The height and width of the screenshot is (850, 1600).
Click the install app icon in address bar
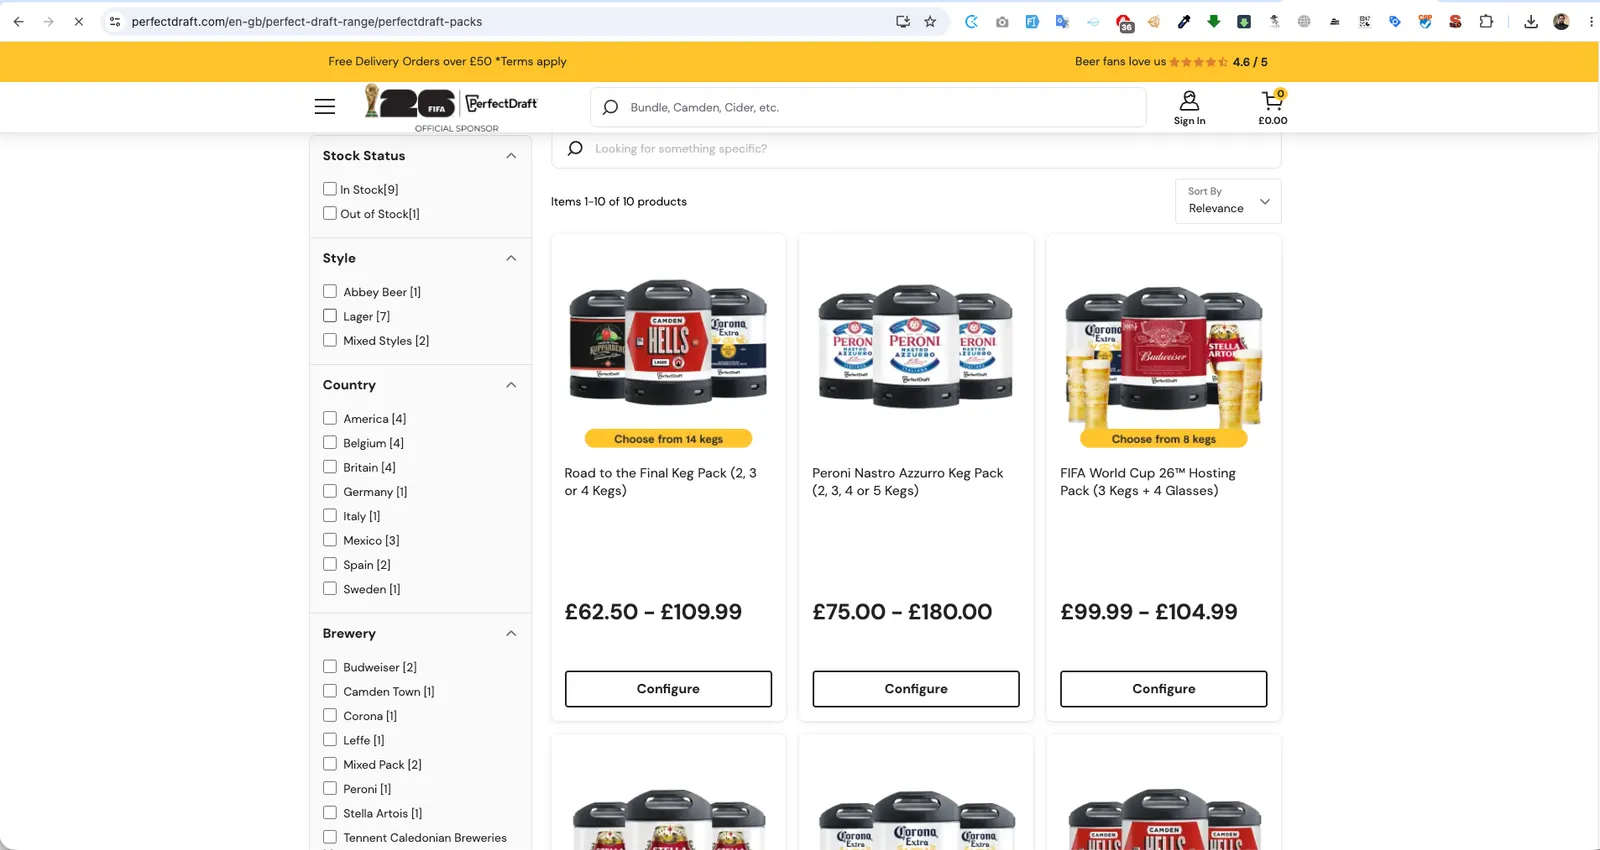coord(903,21)
